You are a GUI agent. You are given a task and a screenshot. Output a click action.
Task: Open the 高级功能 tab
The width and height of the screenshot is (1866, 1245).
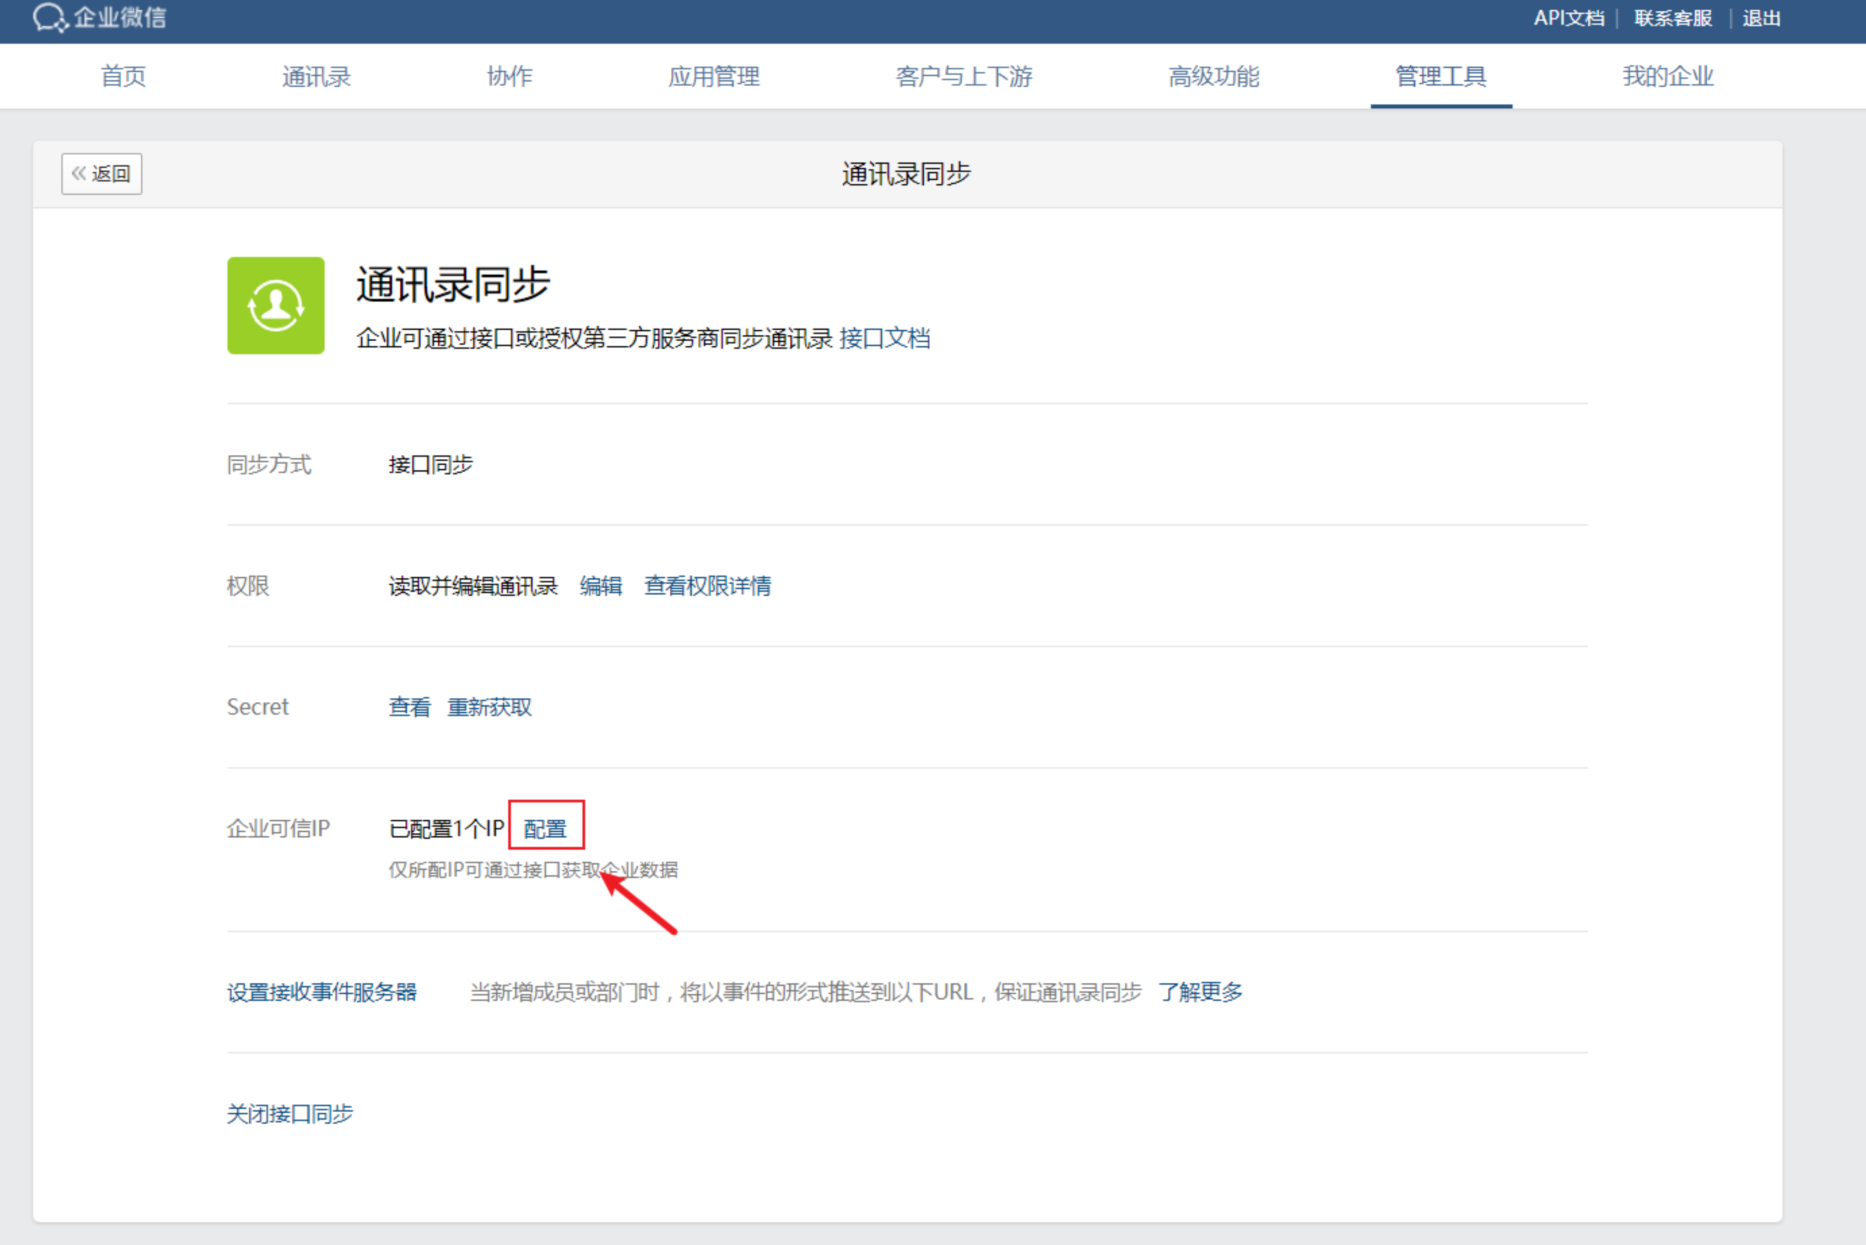pos(1213,77)
